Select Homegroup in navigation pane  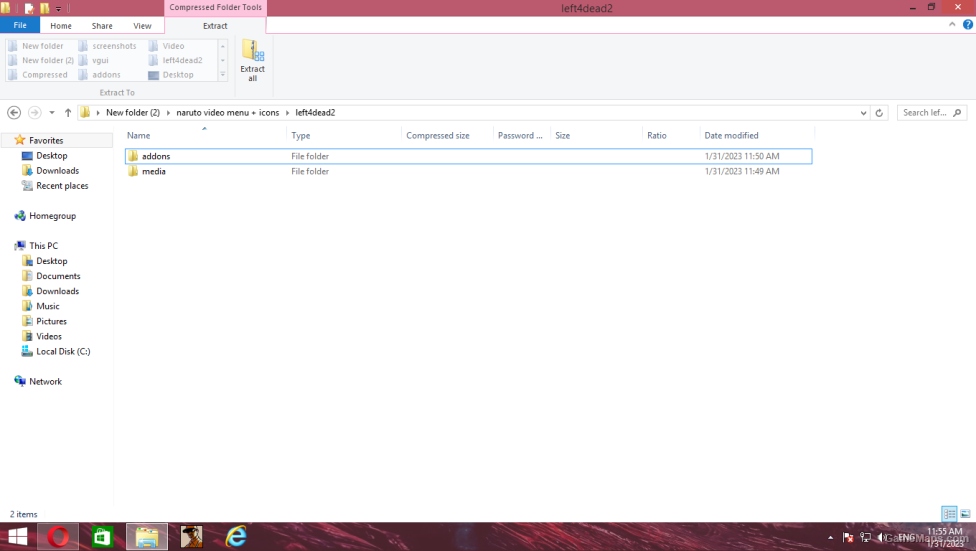pos(52,216)
